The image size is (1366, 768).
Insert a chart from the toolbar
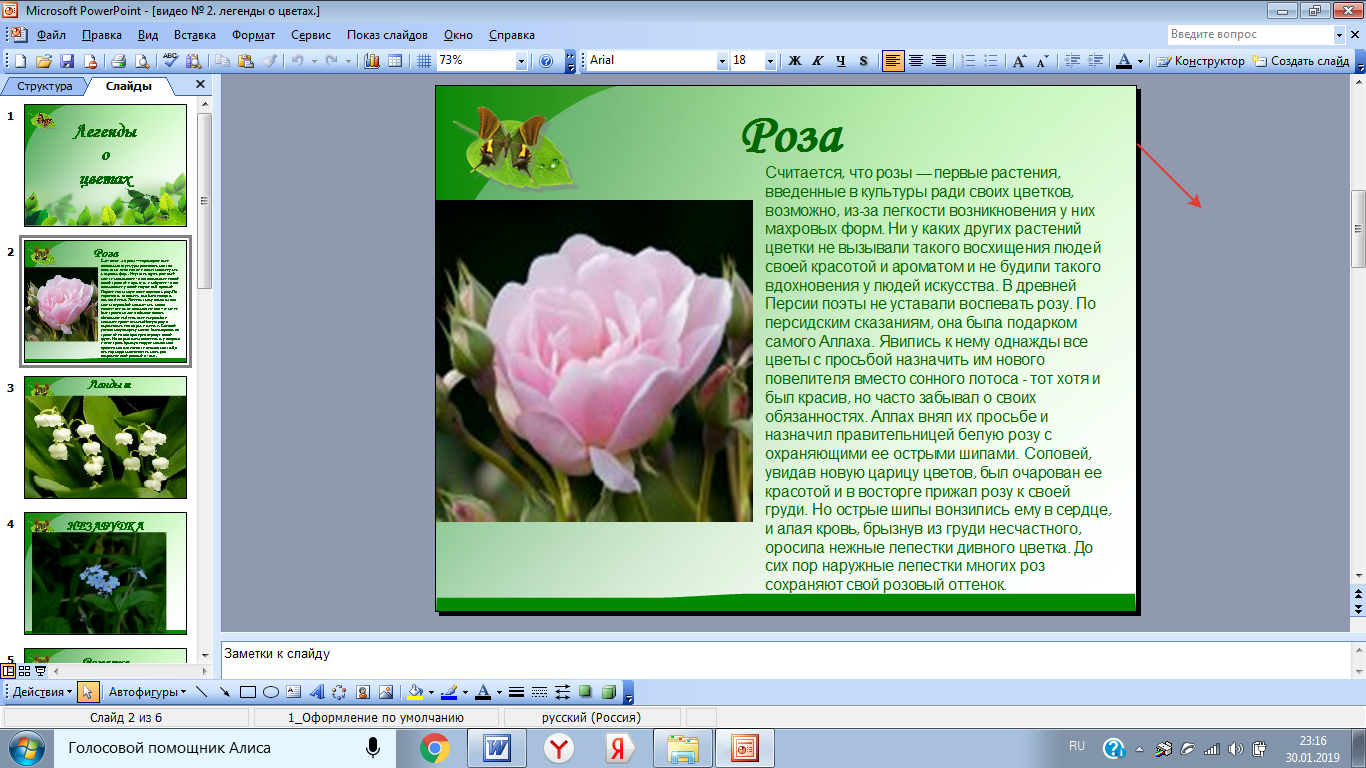coord(372,61)
